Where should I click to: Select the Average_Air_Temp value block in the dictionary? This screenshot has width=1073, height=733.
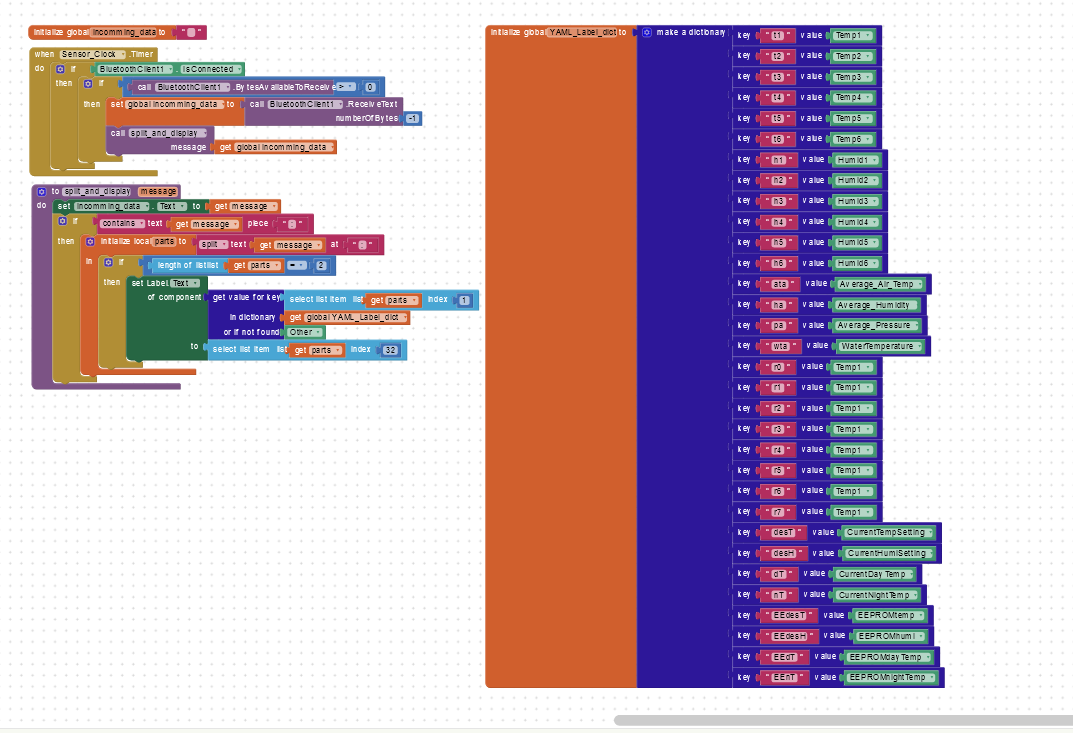tap(877, 284)
